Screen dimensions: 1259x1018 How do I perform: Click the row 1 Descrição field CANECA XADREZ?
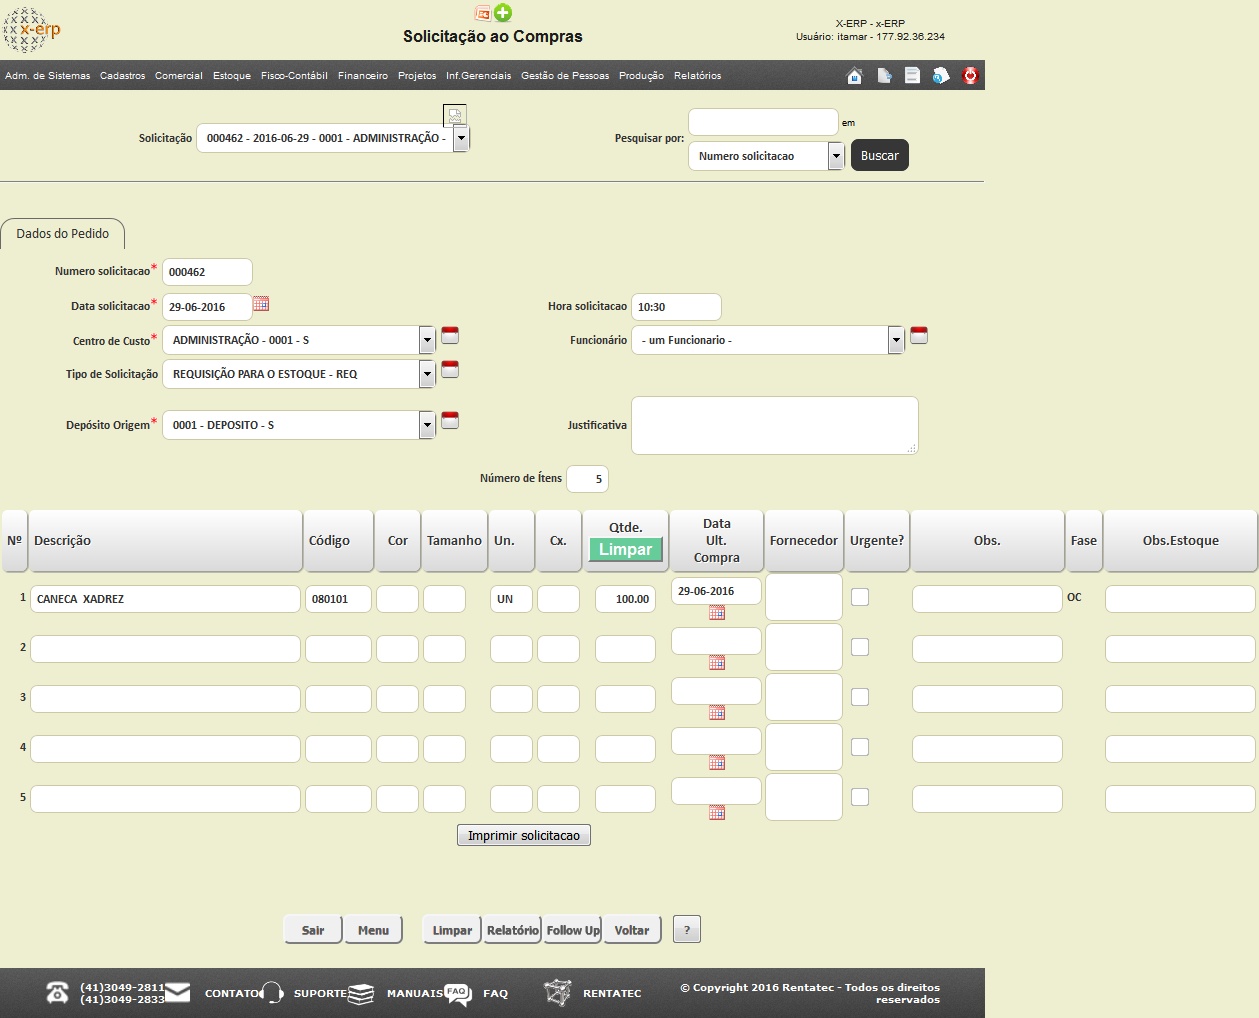pos(165,599)
